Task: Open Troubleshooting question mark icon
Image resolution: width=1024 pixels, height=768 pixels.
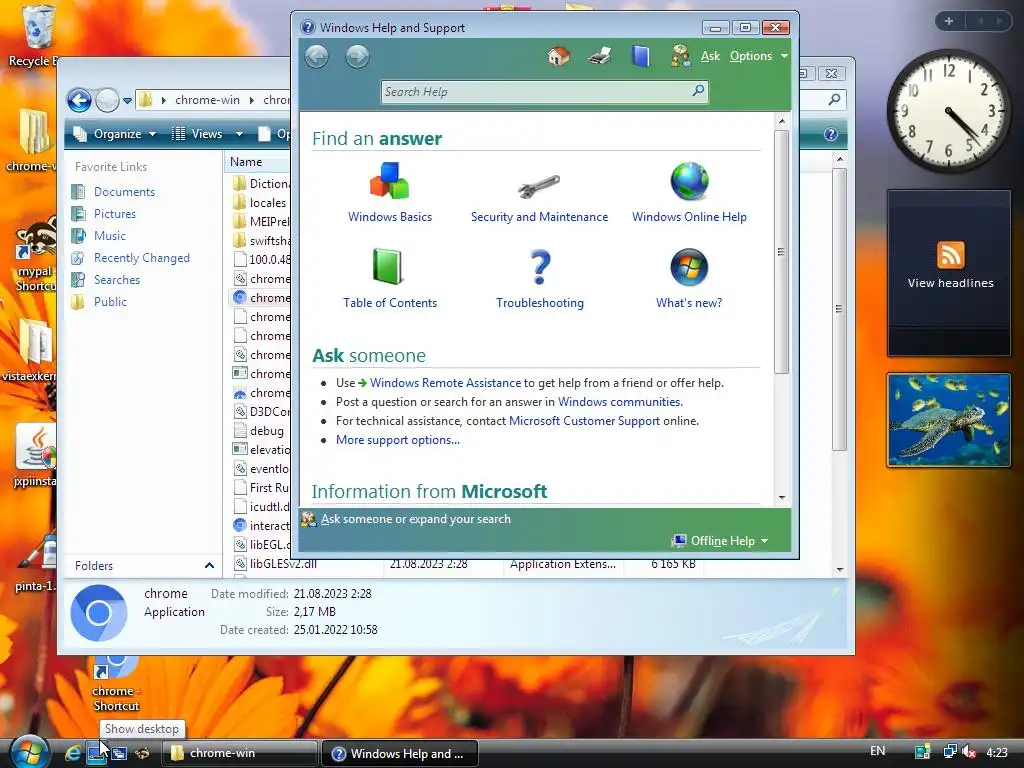Action: pyautogui.click(x=539, y=267)
